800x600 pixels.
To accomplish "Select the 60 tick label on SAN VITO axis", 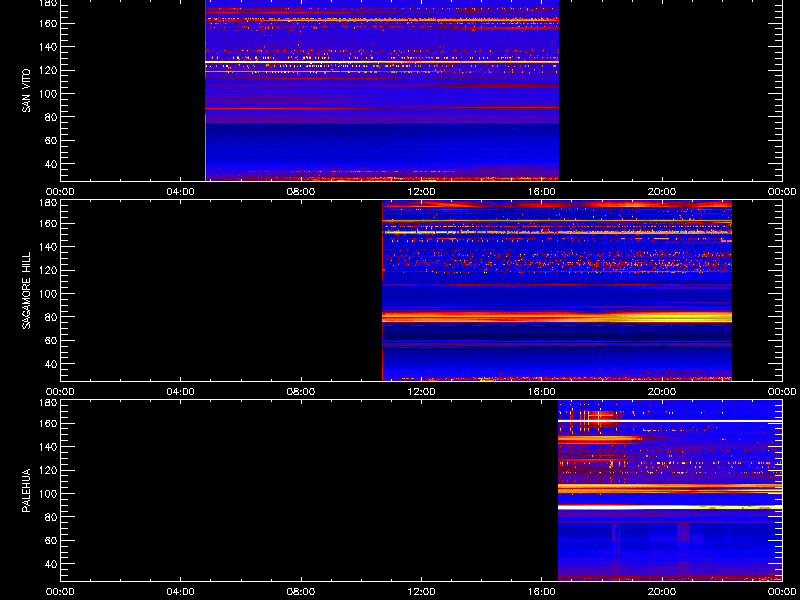I will (x=52, y=141).
